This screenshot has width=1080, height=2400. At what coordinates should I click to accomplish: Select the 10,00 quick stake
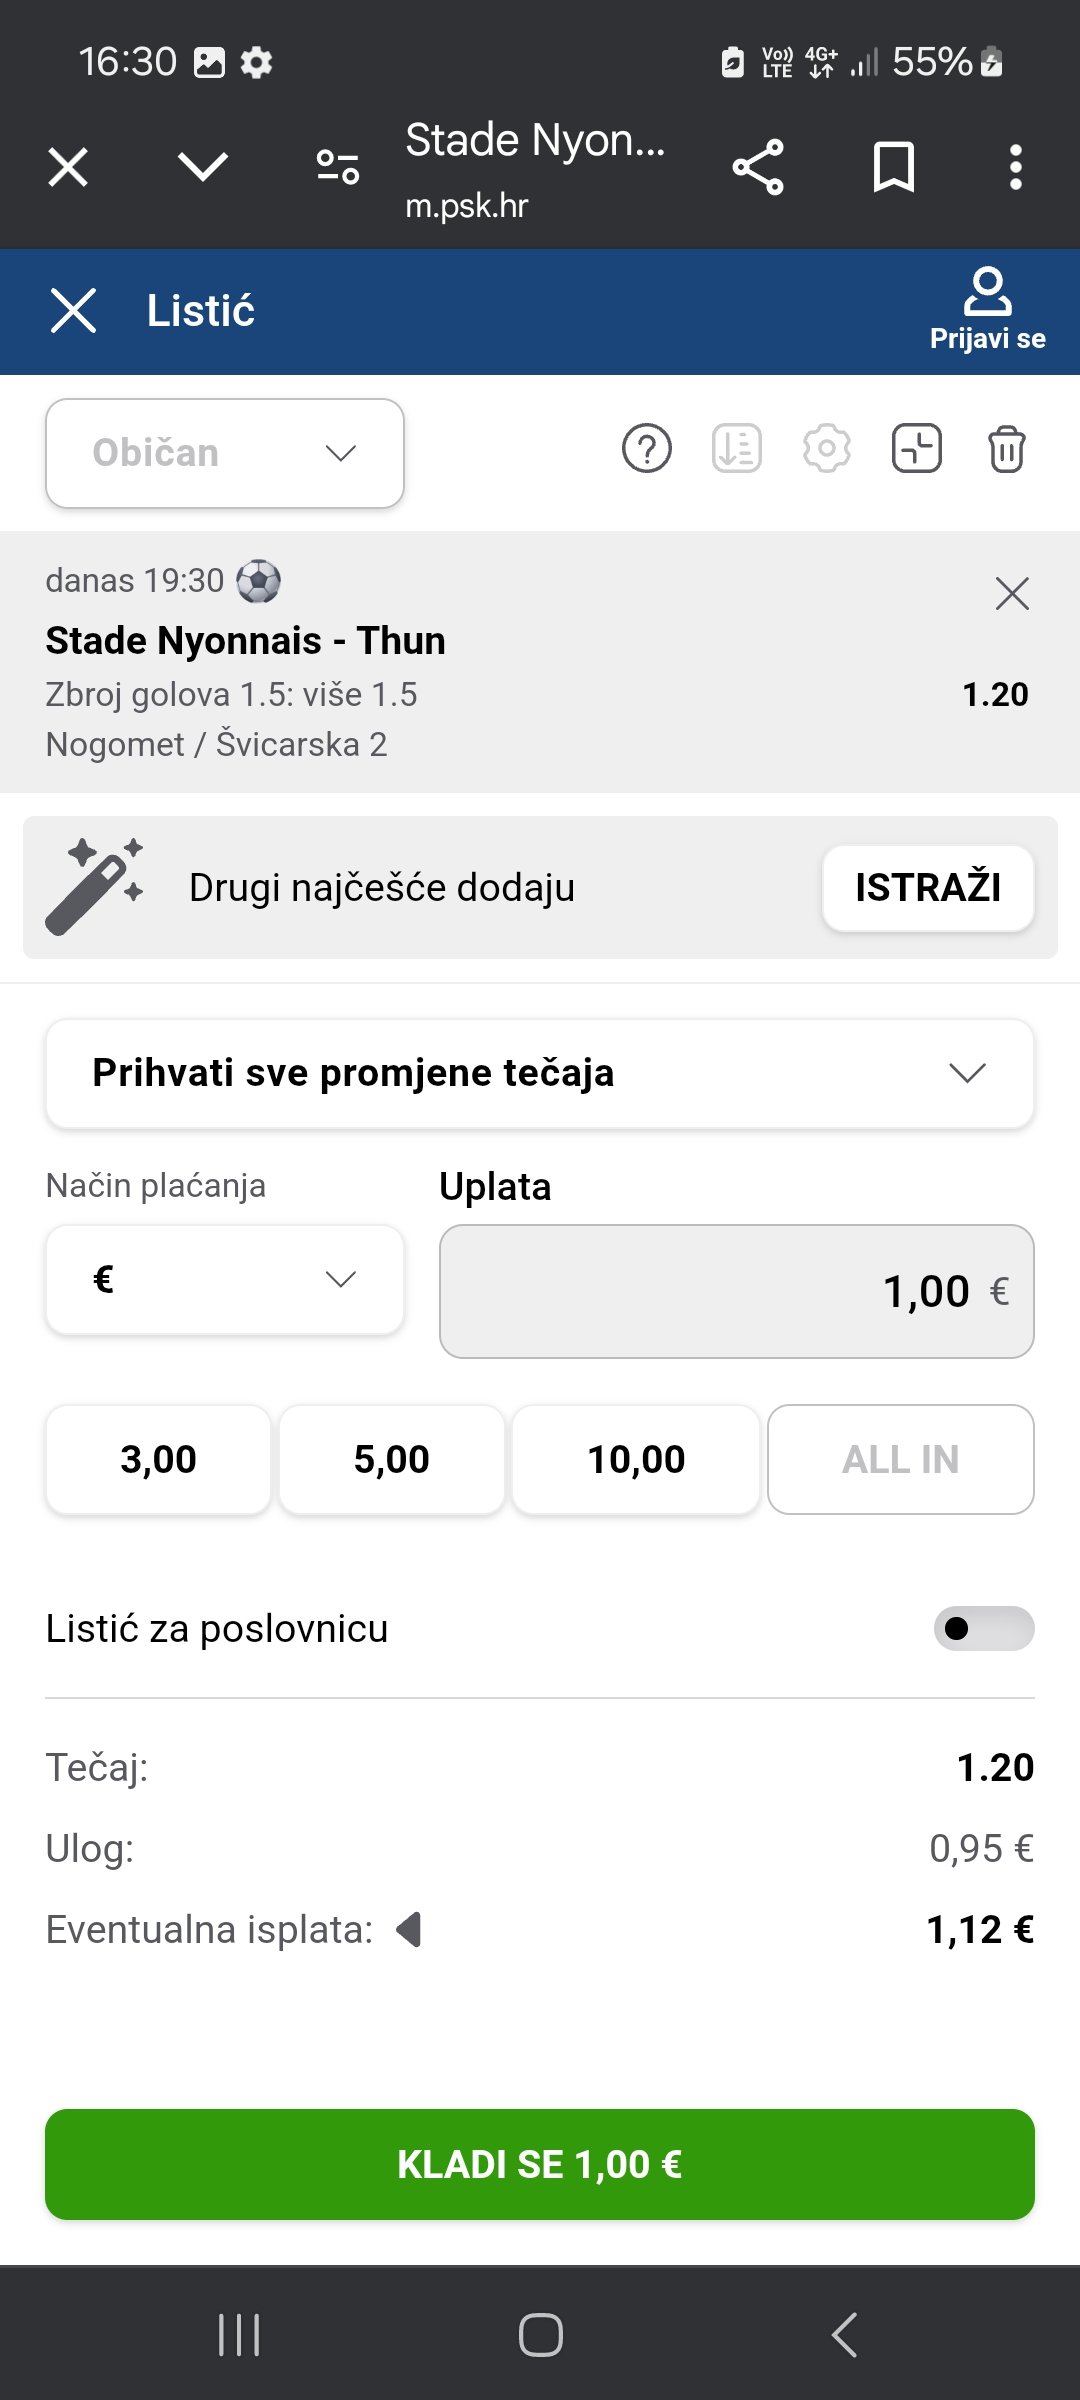(x=636, y=1460)
